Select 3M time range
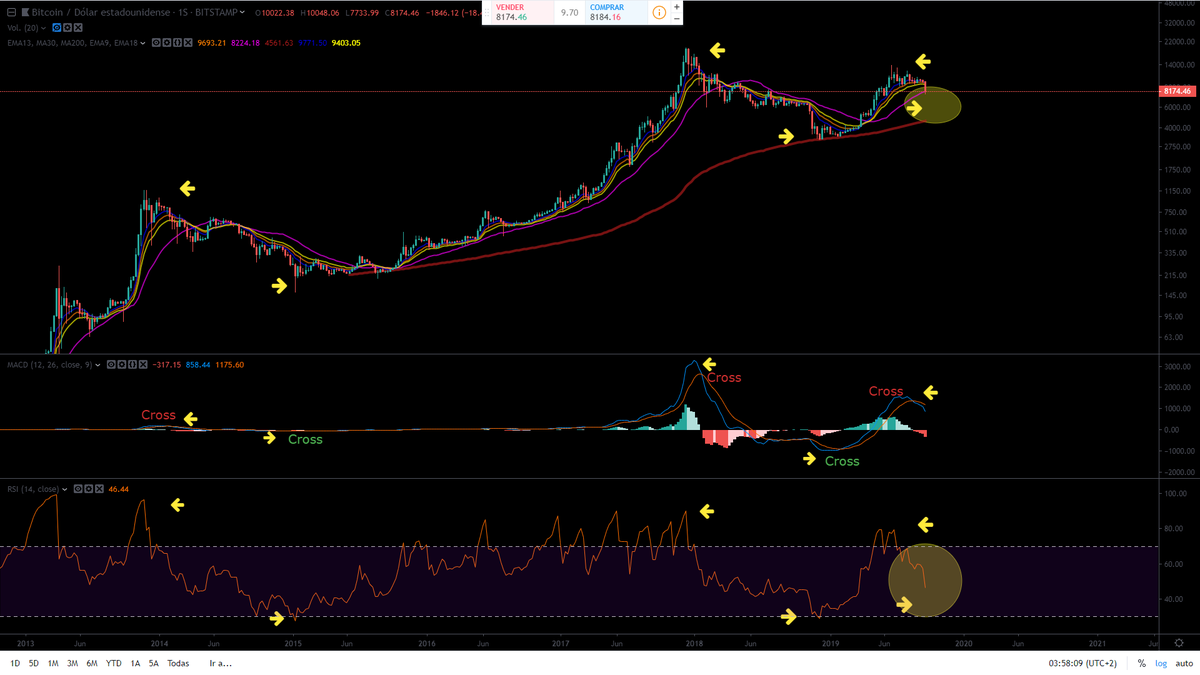This screenshot has width=1200, height=675. point(72,663)
